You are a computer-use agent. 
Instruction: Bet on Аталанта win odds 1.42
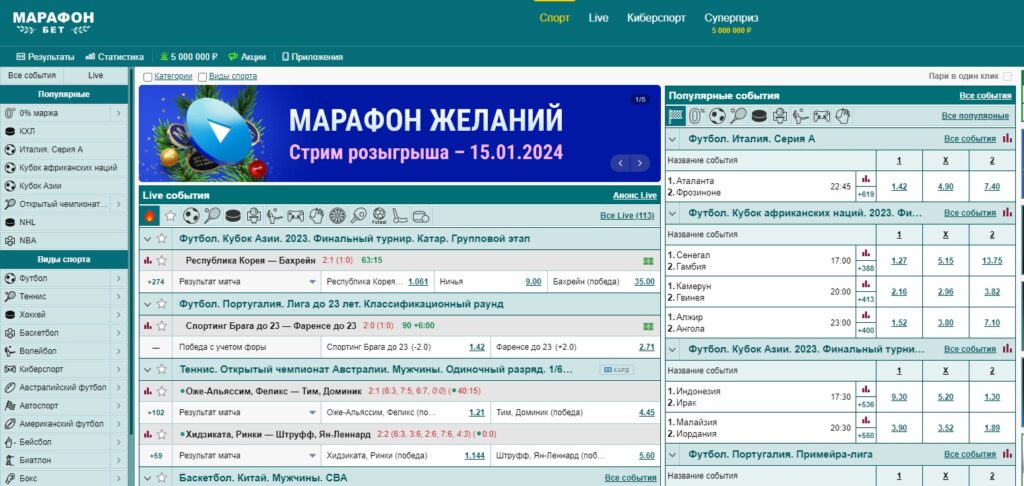[x=899, y=187]
